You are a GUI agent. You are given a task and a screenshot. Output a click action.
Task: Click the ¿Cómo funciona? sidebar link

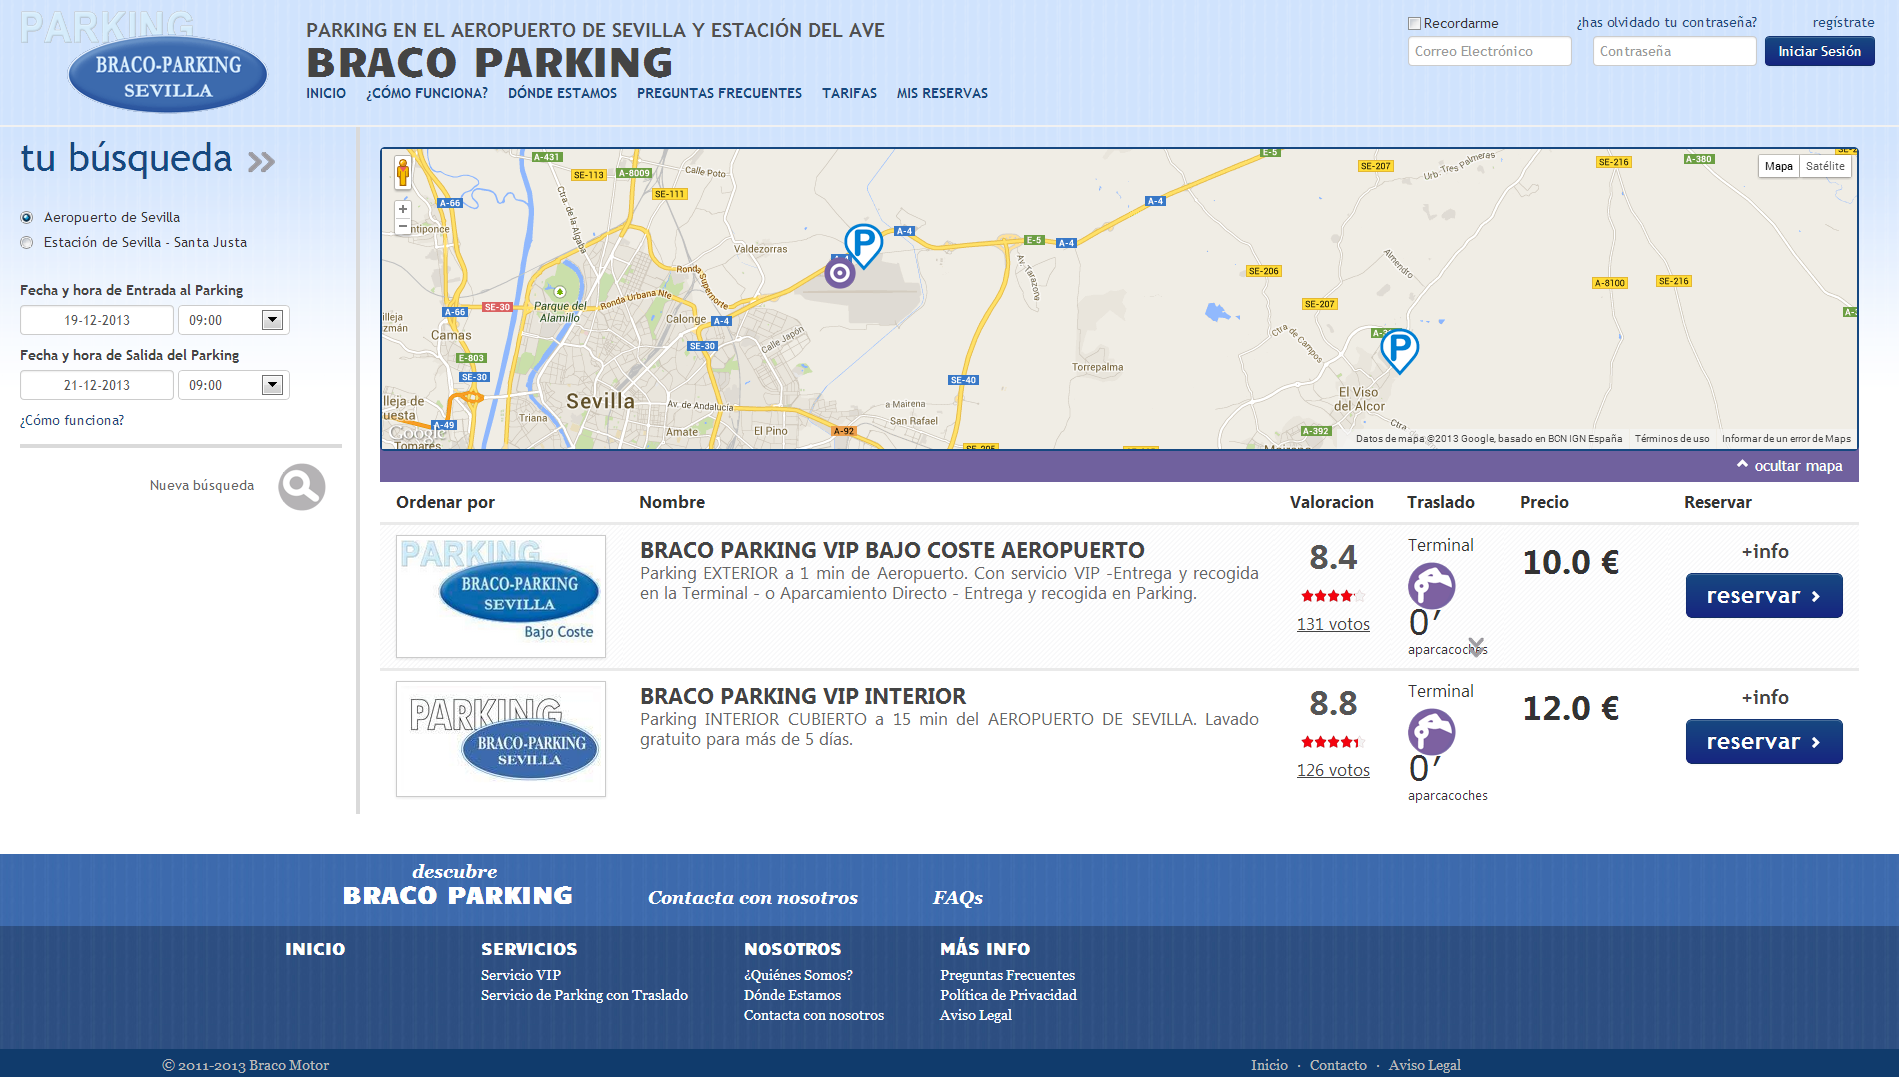(x=72, y=420)
